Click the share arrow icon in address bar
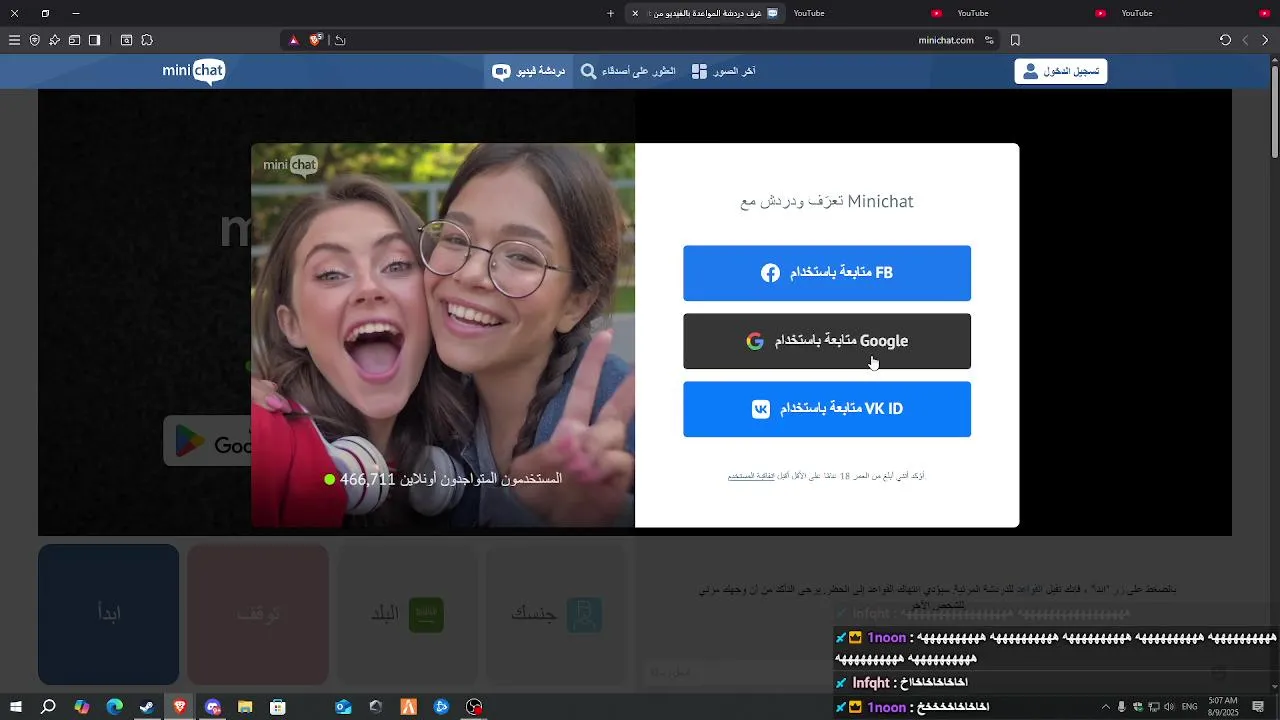This screenshot has height=720, width=1280. [x=340, y=40]
